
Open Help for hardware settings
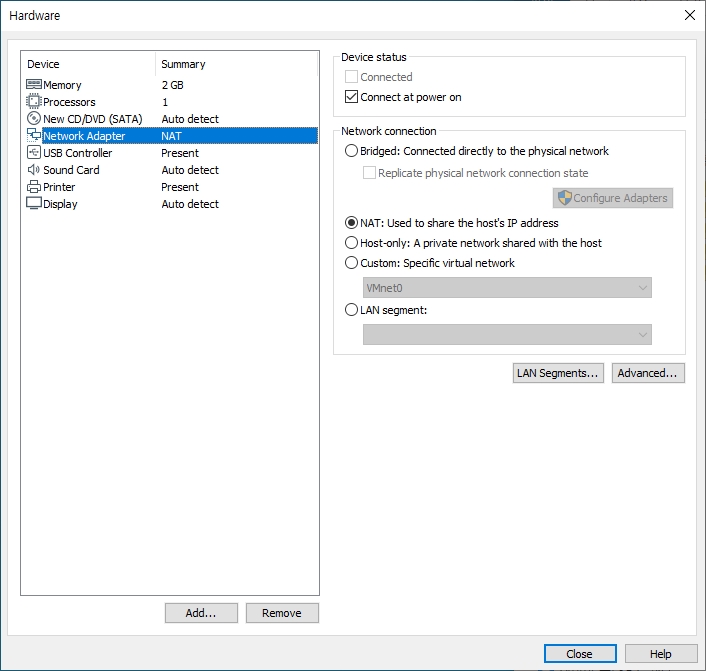[x=661, y=653]
